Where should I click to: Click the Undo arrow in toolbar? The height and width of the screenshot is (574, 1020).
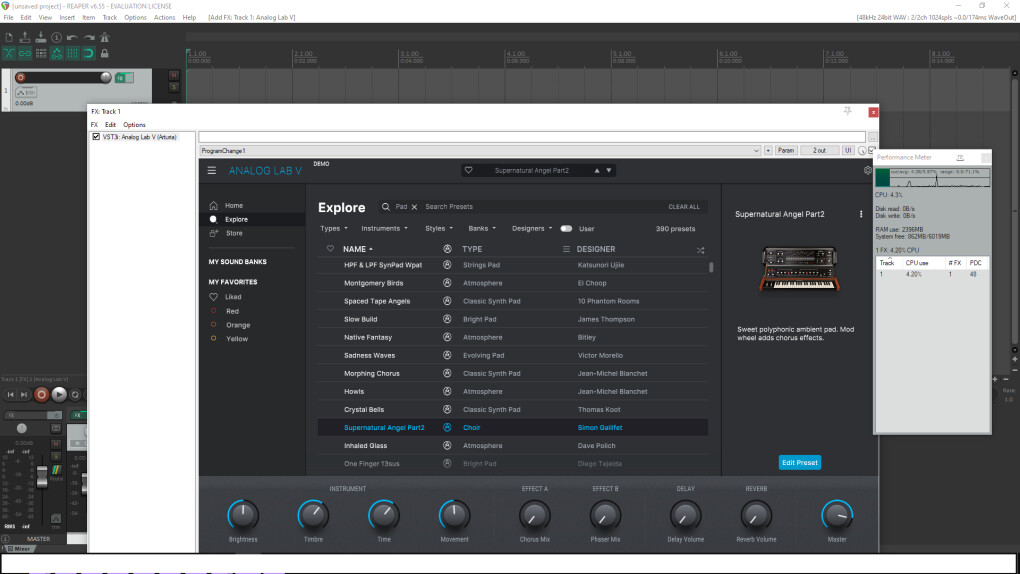(72, 38)
